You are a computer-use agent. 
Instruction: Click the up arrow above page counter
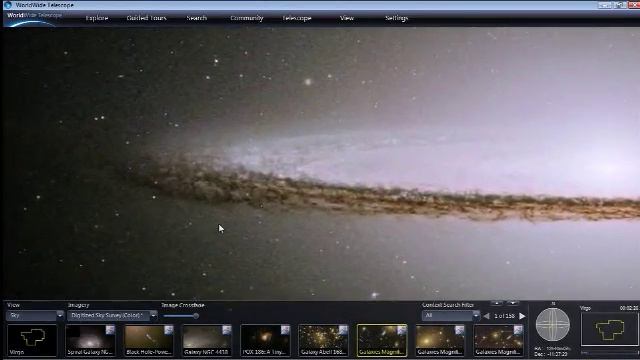(x=497, y=303)
